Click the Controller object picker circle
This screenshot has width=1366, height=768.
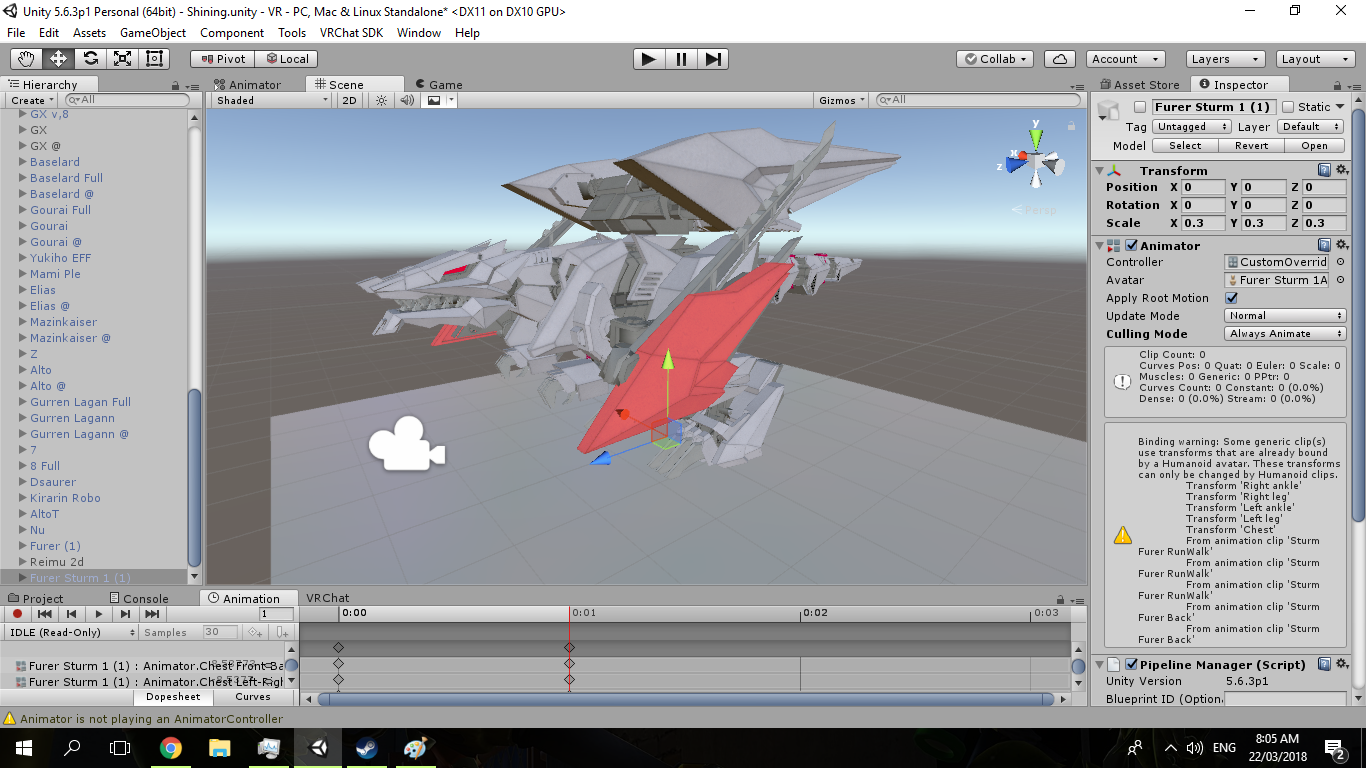[x=1341, y=262]
